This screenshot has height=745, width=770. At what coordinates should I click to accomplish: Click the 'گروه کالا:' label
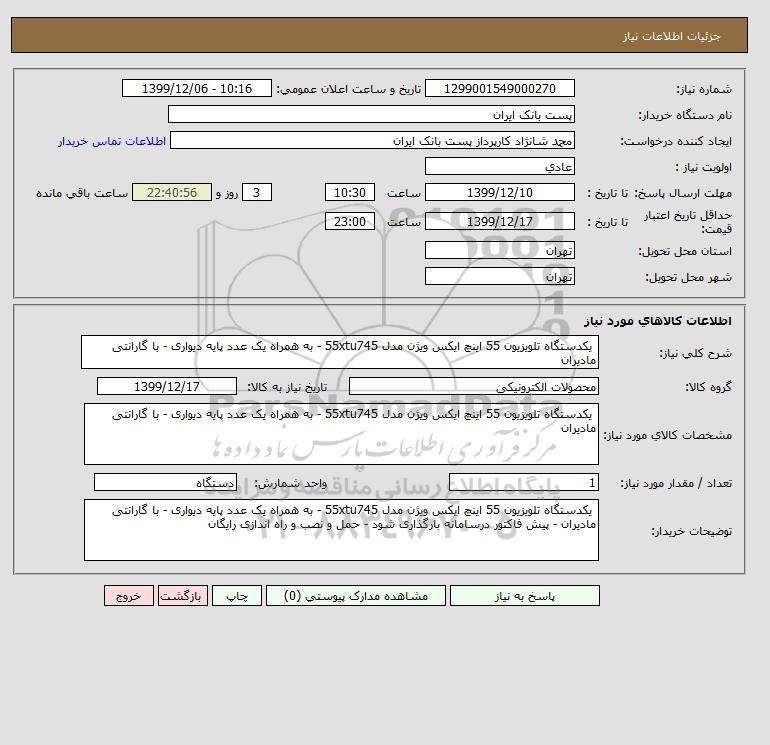click(709, 387)
